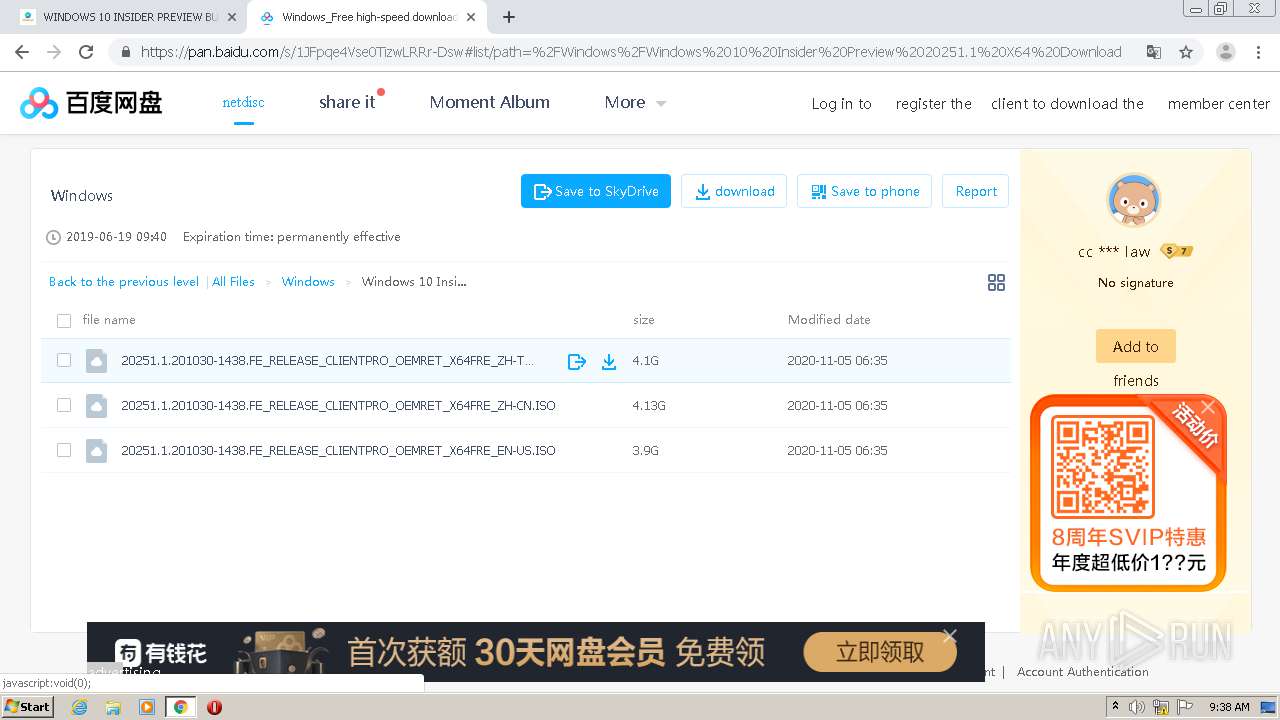The width and height of the screenshot is (1280, 720).
Task: Click All Files breadcrumb link
Action: click(233, 282)
